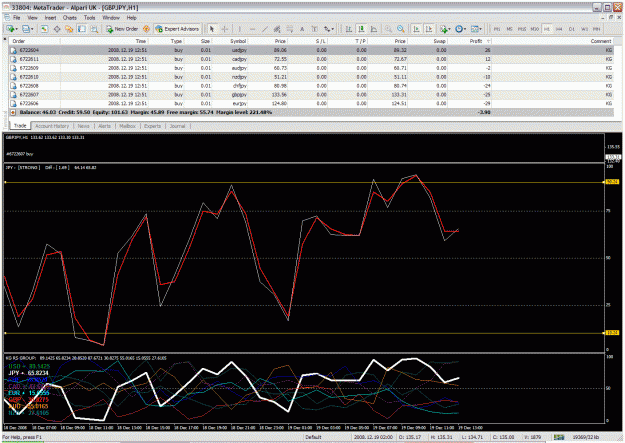This screenshot has height=443, width=625.
Task: Select the cursor arrow tool
Action: click(212, 29)
